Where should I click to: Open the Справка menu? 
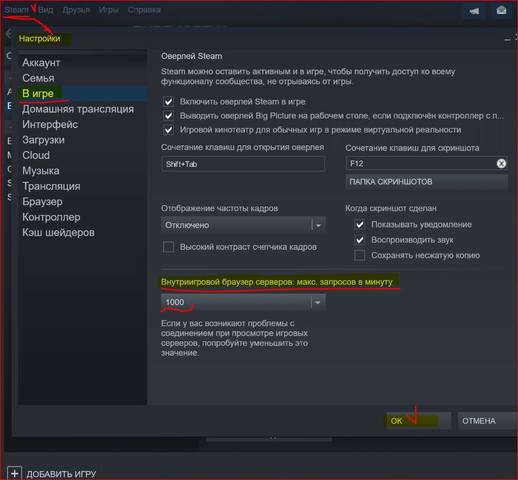pos(144,10)
